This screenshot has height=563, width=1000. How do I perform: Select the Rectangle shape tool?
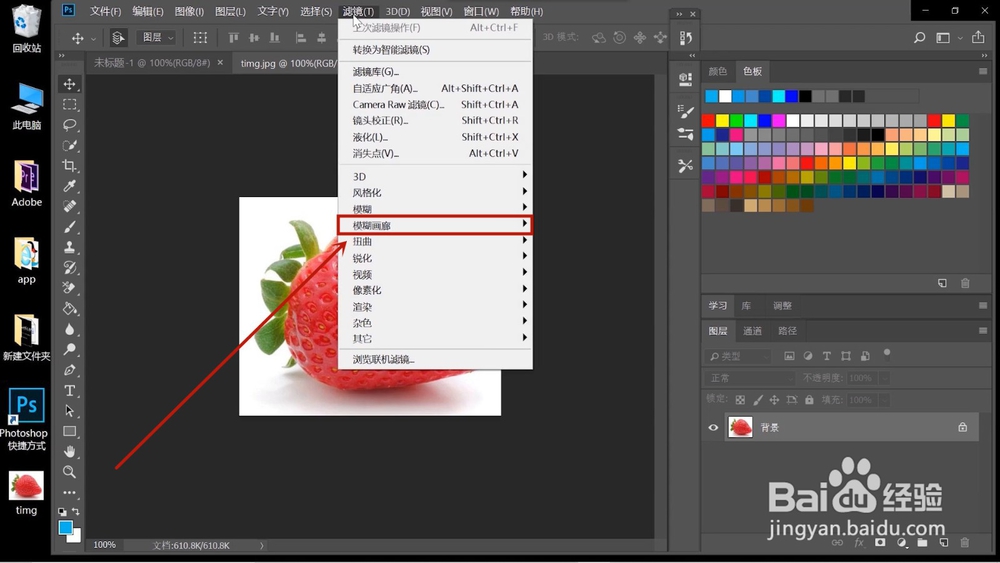click(70, 431)
